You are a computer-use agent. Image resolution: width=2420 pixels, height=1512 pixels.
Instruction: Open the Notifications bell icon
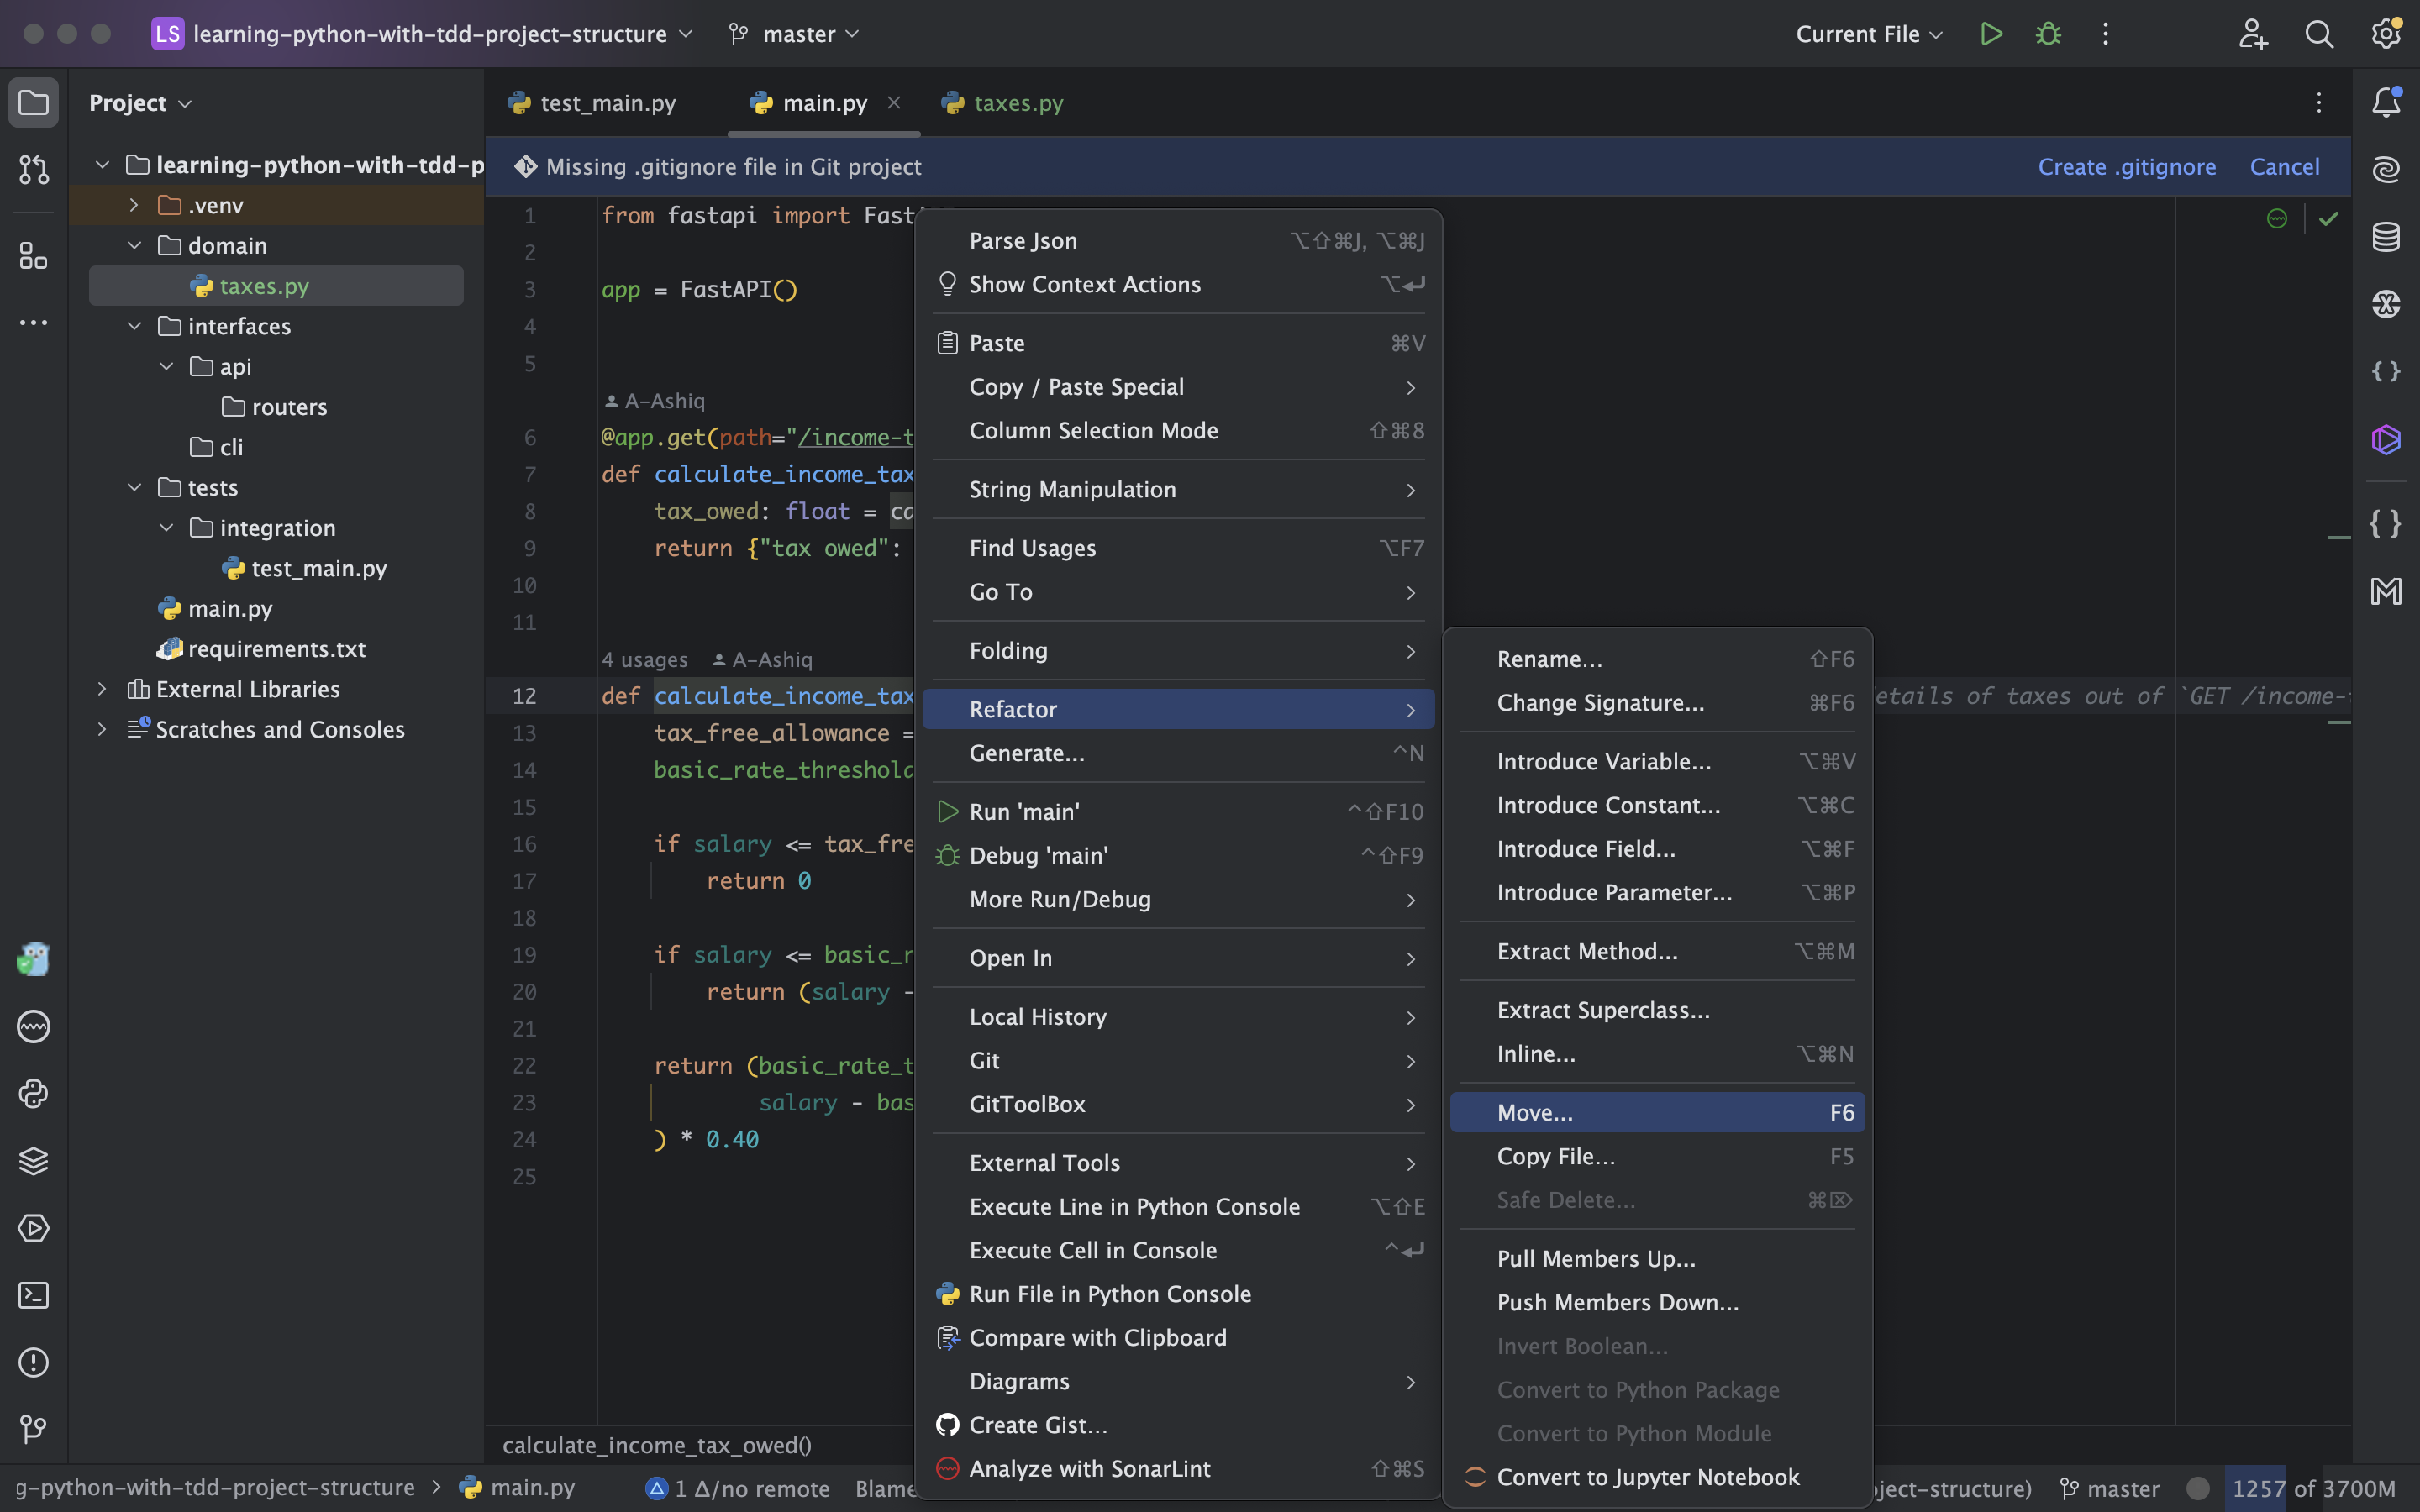click(x=2386, y=102)
